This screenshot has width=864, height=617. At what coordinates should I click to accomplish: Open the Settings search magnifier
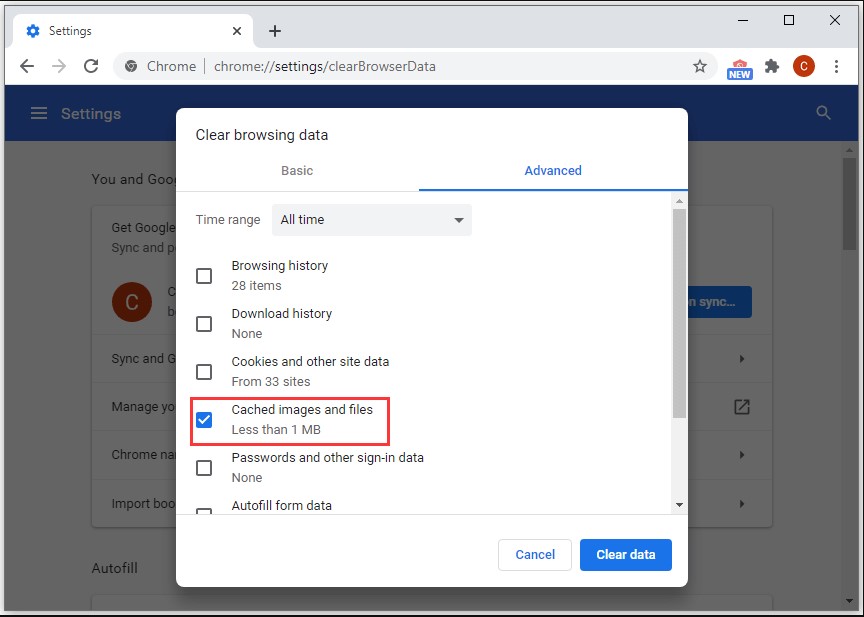click(822, 113)
